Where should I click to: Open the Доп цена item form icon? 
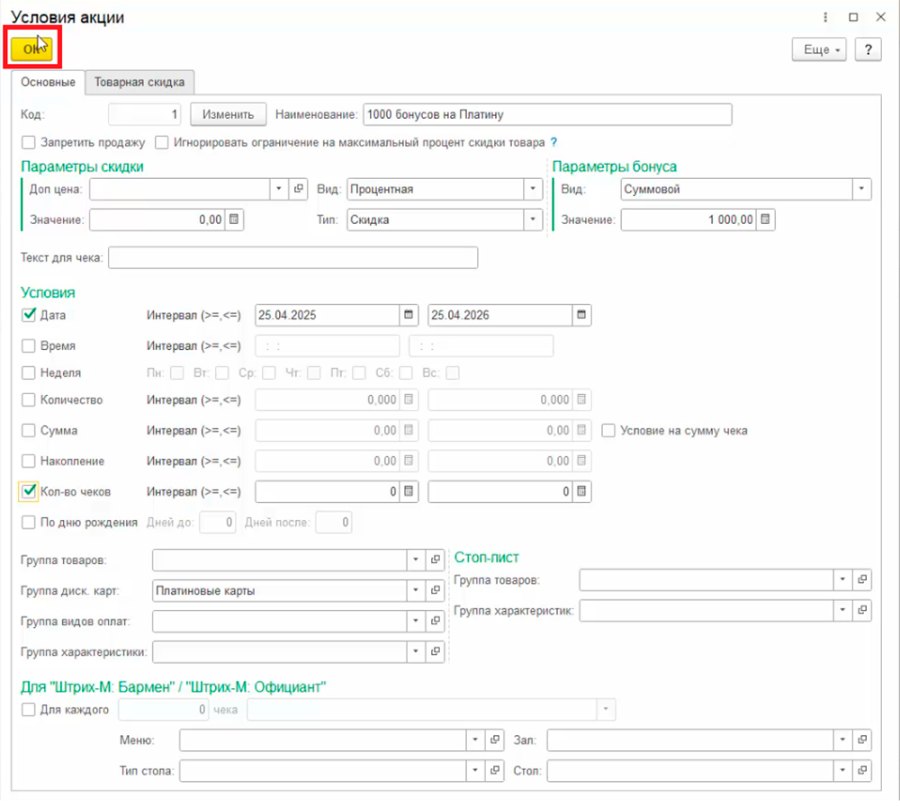click(x=298, y=189)
